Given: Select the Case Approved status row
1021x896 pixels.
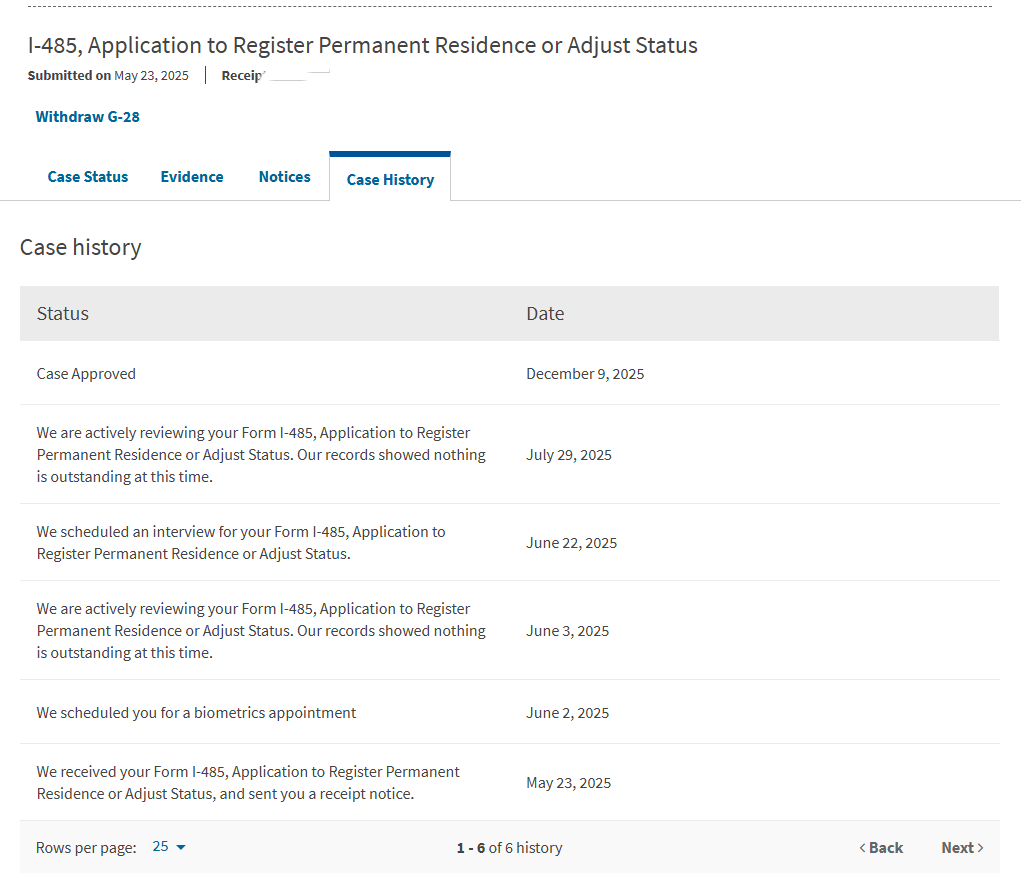Looking at the screenshot, I should coord(86,374).
